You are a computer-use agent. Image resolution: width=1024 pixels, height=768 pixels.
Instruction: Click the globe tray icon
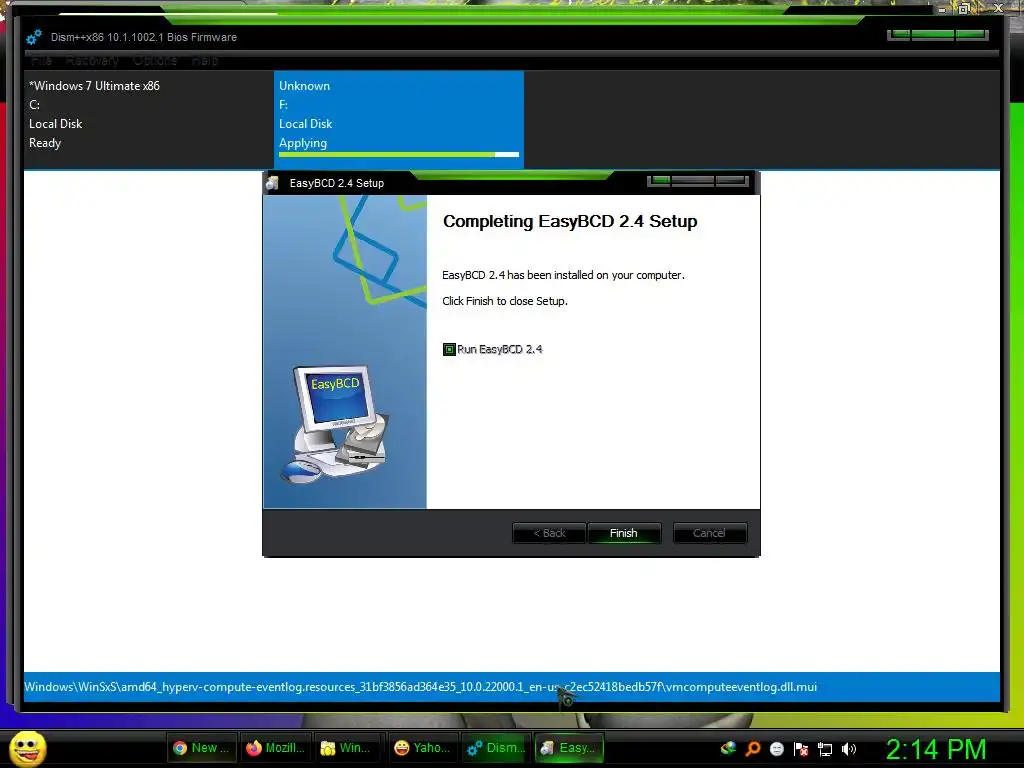(728, 748)
